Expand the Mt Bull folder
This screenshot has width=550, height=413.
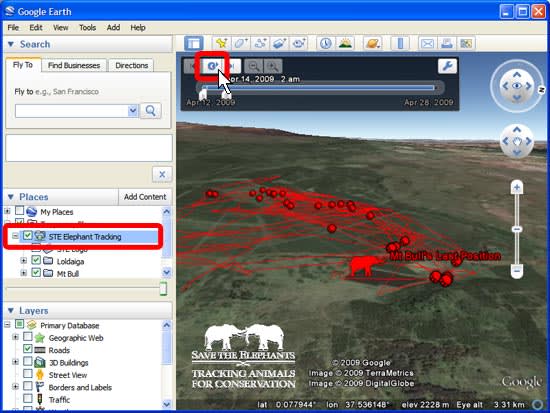click(24, 273)
